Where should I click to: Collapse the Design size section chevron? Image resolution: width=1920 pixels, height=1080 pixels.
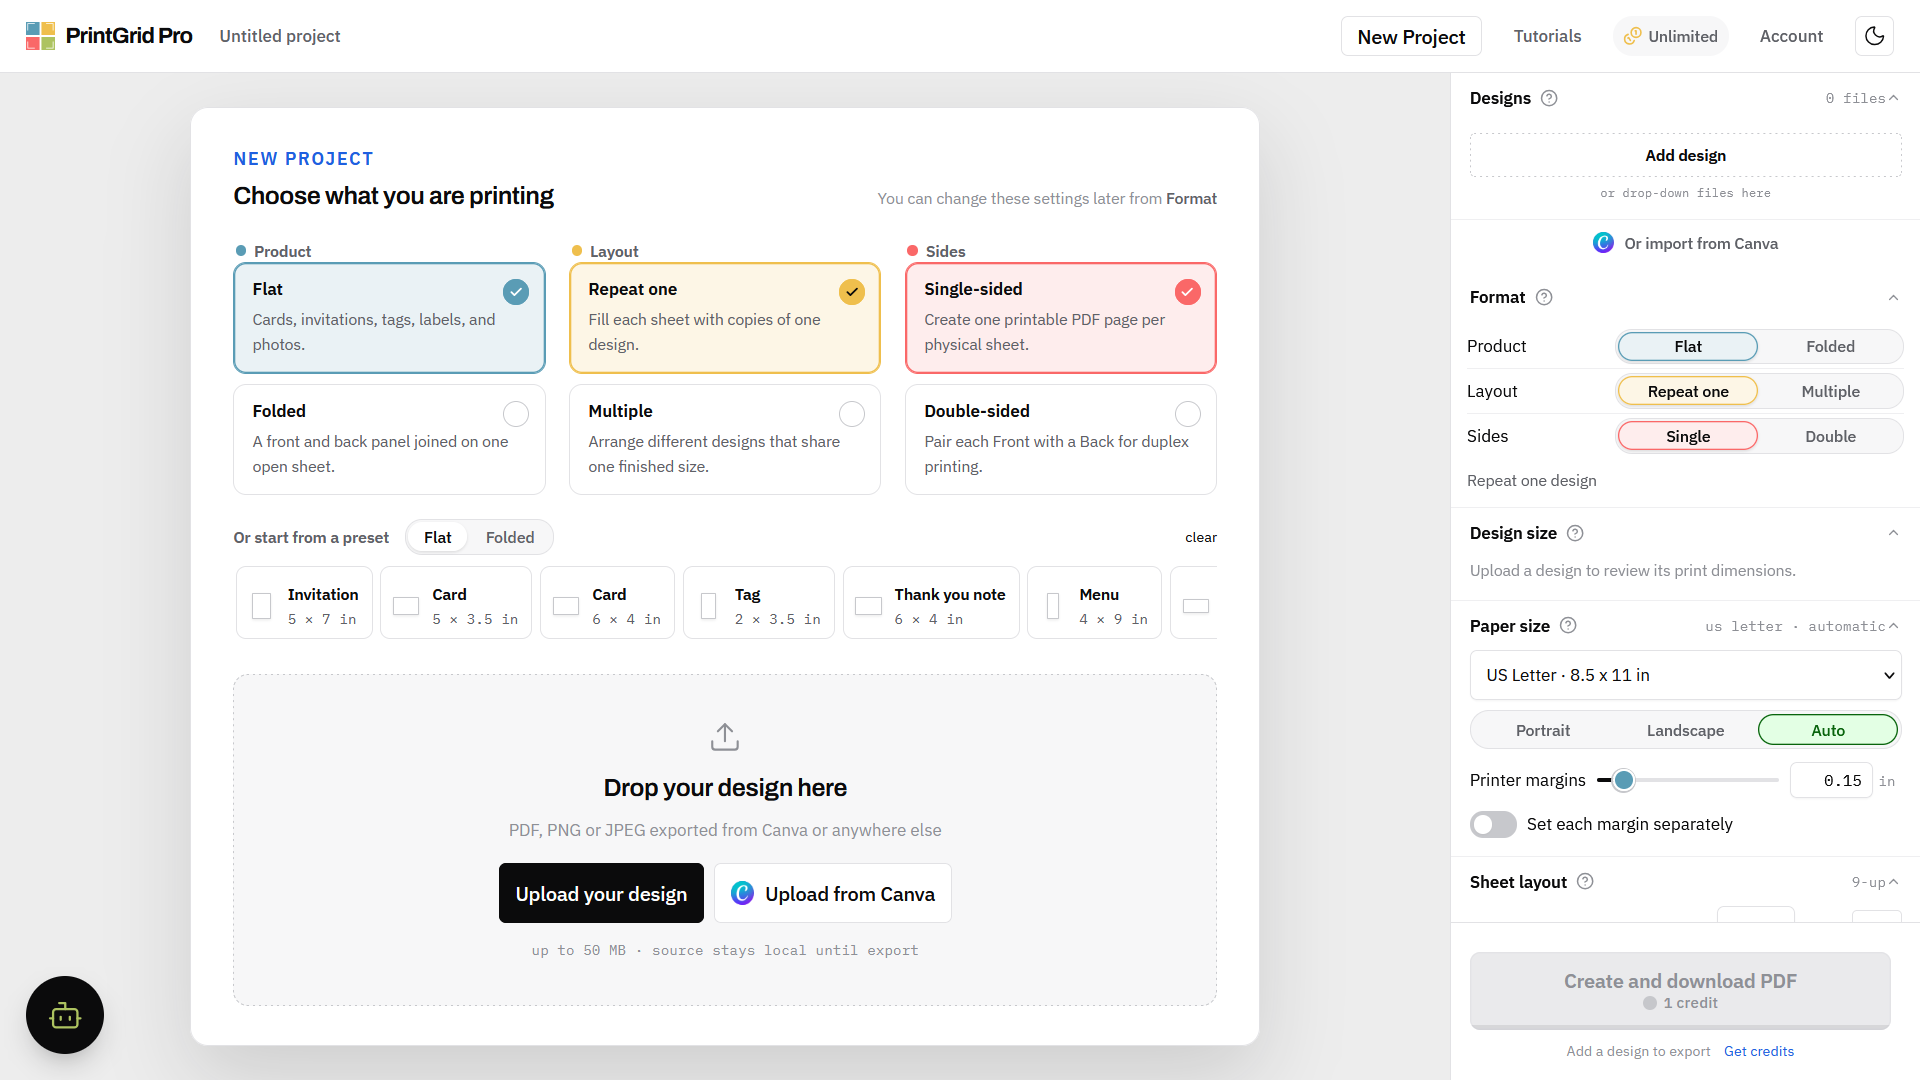1893,533
